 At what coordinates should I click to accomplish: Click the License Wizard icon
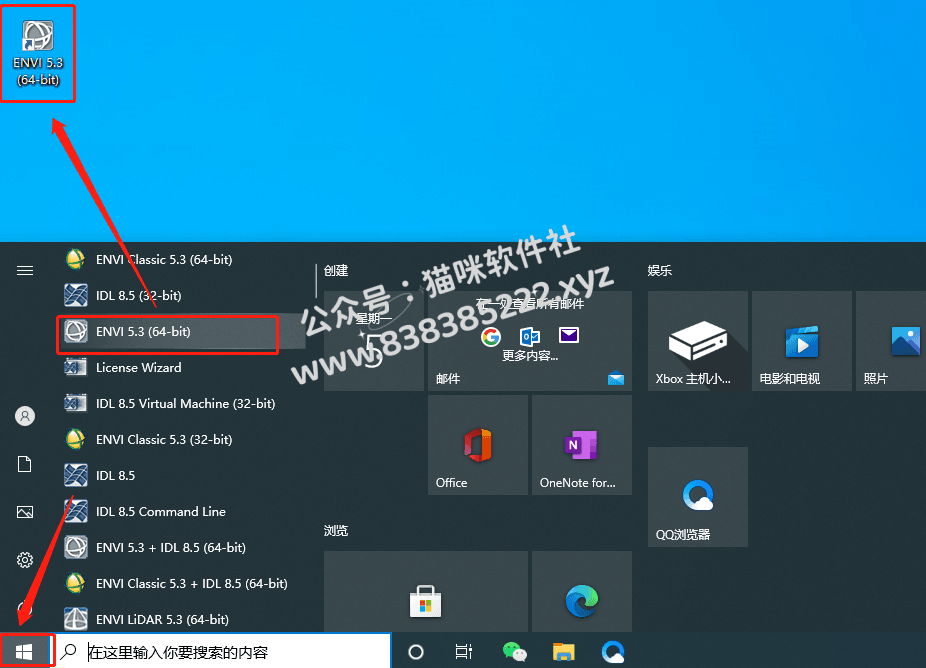click(76, 367)
